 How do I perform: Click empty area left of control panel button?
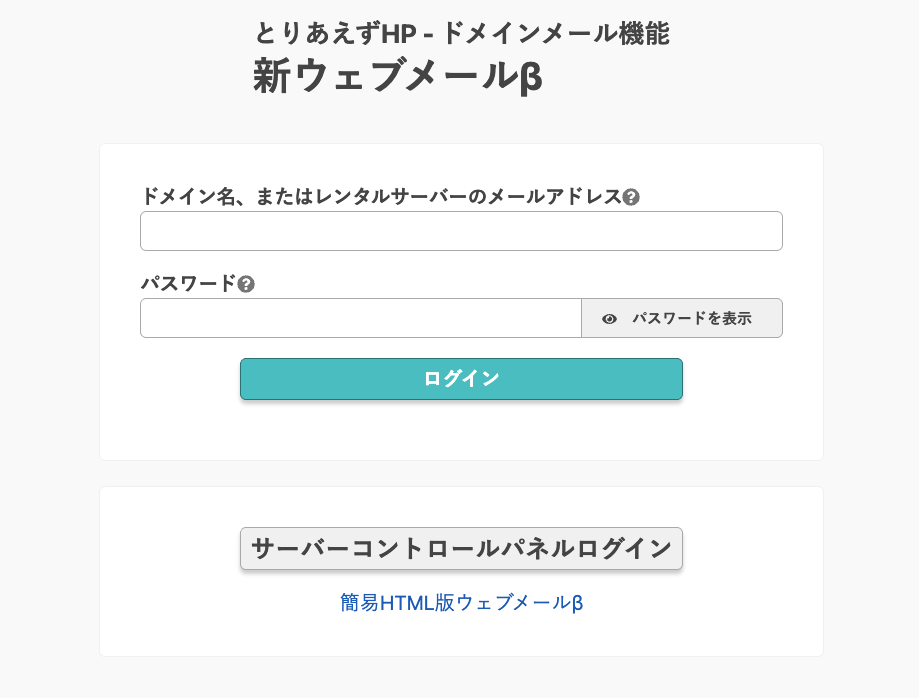(170, 548)
